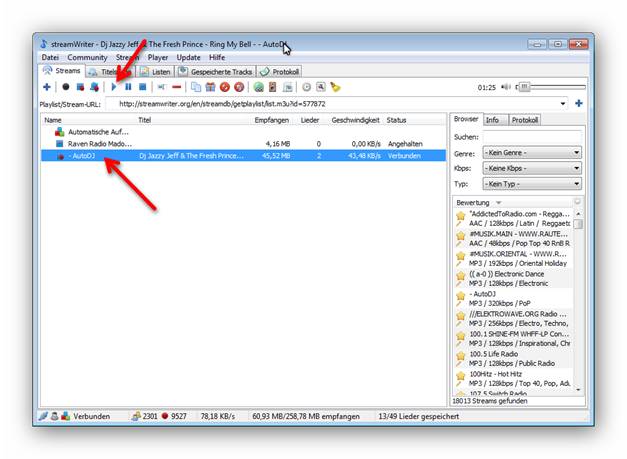Image resolution: width=627 pixels, height=459 pixels.
Task: Sort by the Empfangen column header
Action: [272, 120]
